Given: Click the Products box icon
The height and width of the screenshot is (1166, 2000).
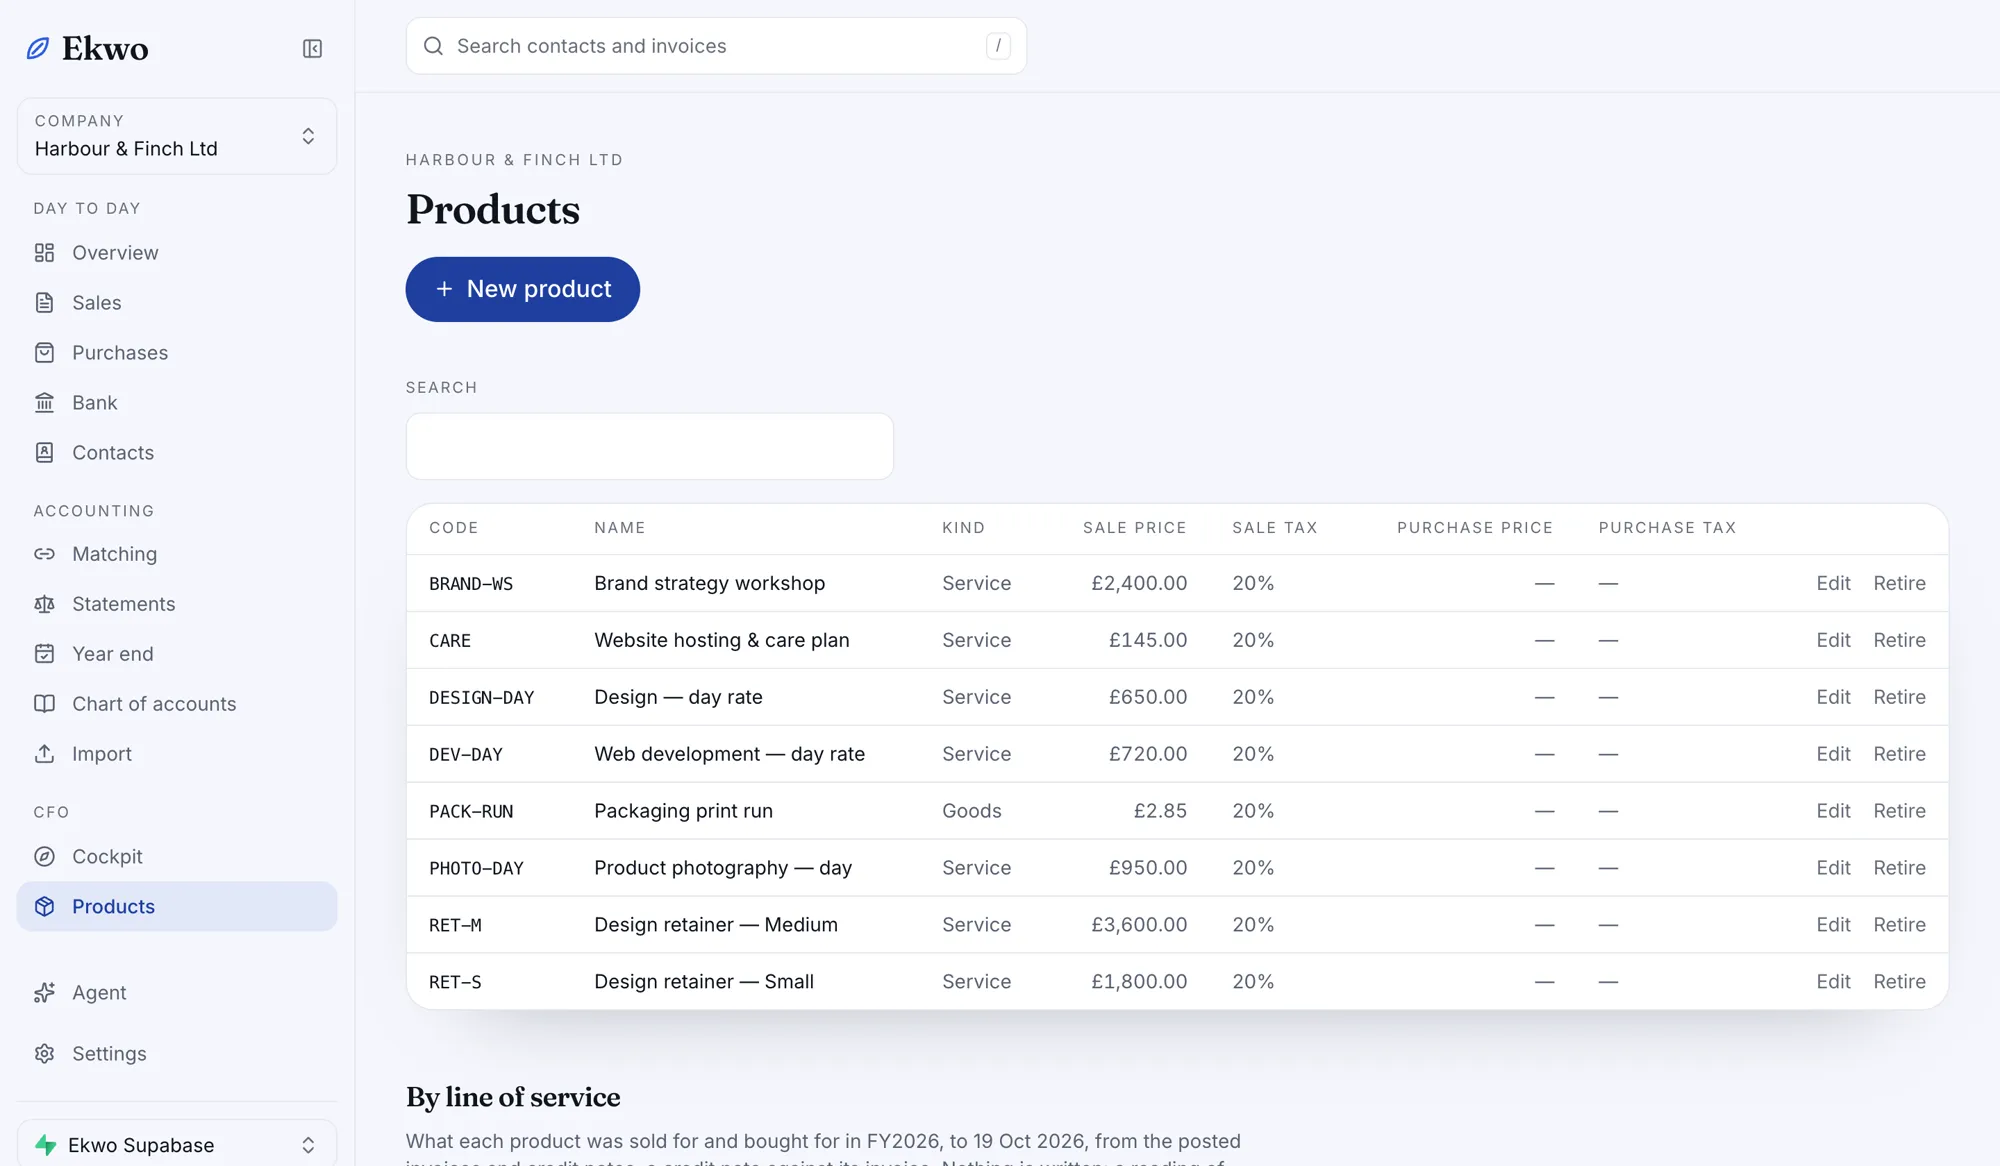Looking at the screenshot, I should (44, 907).
